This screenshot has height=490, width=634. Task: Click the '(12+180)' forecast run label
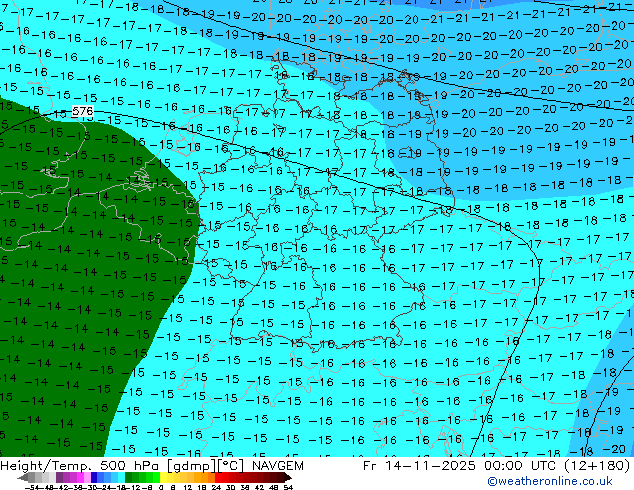[597, 466]
